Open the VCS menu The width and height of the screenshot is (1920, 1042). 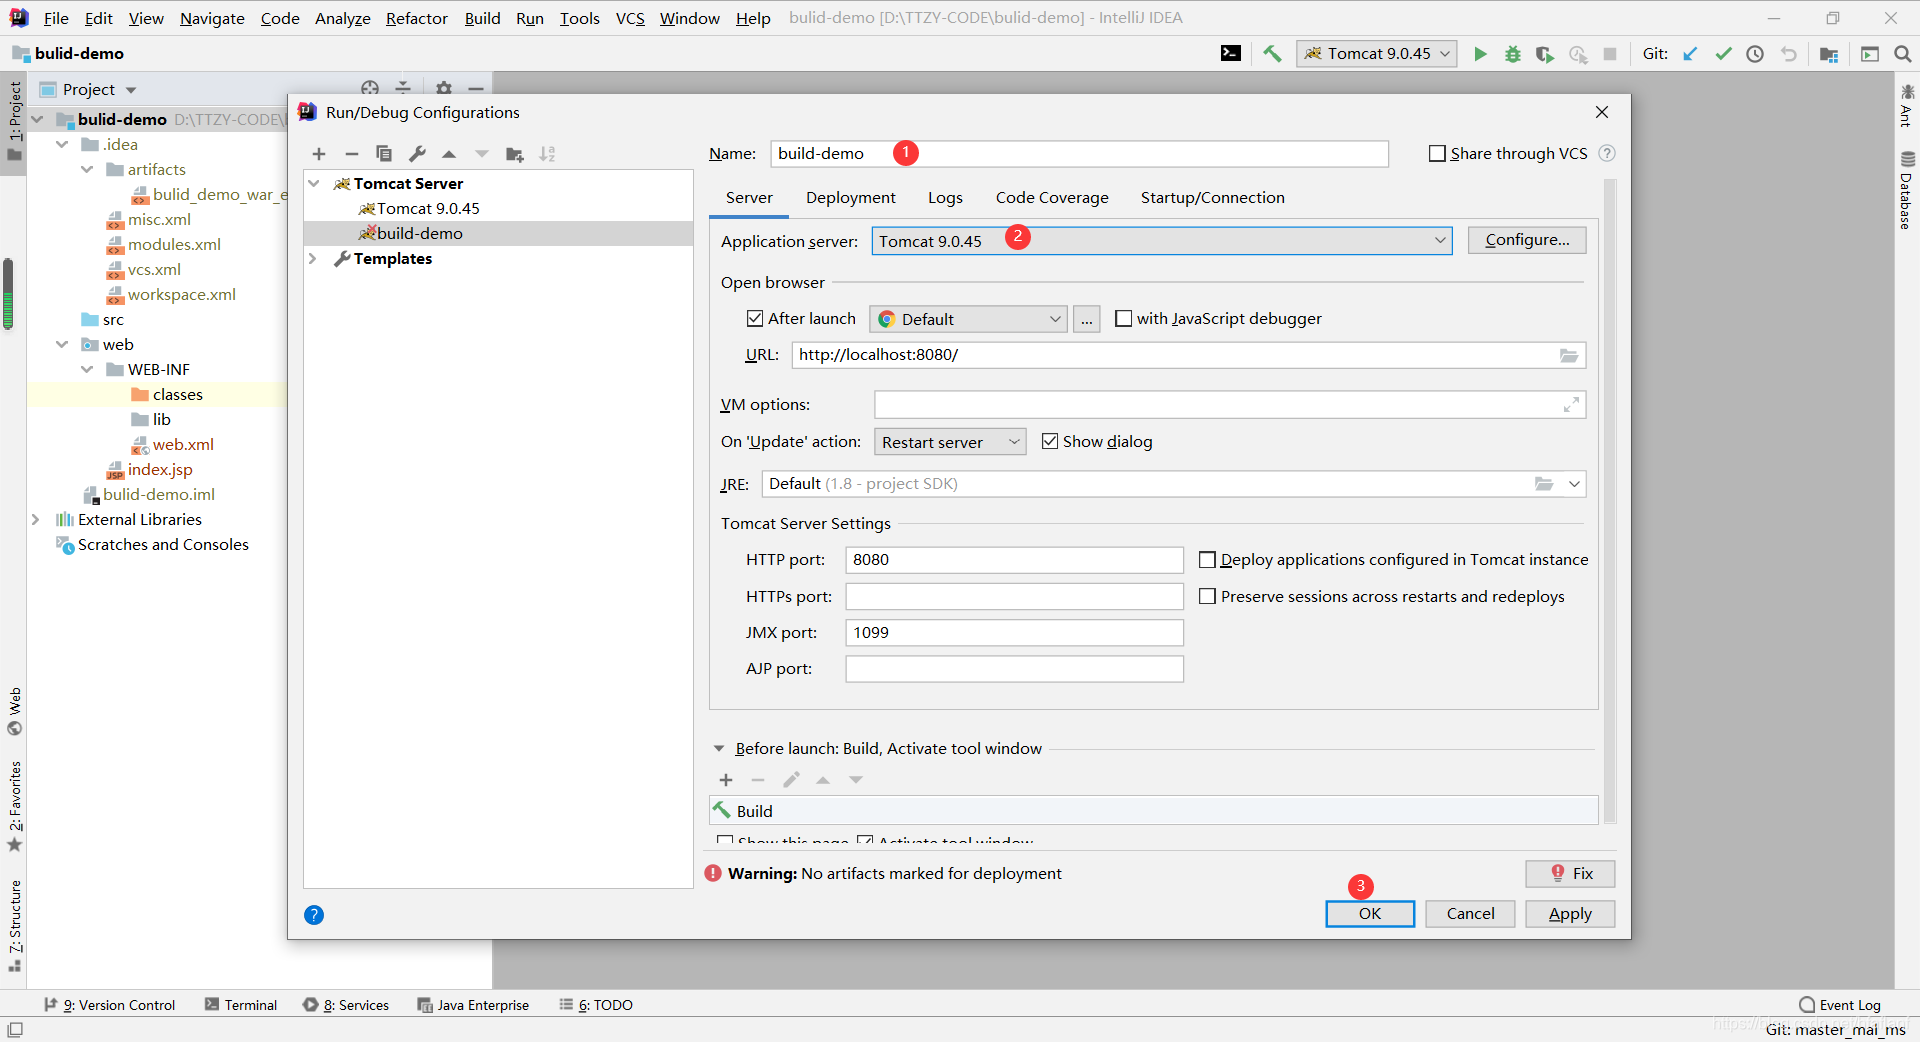630,18
